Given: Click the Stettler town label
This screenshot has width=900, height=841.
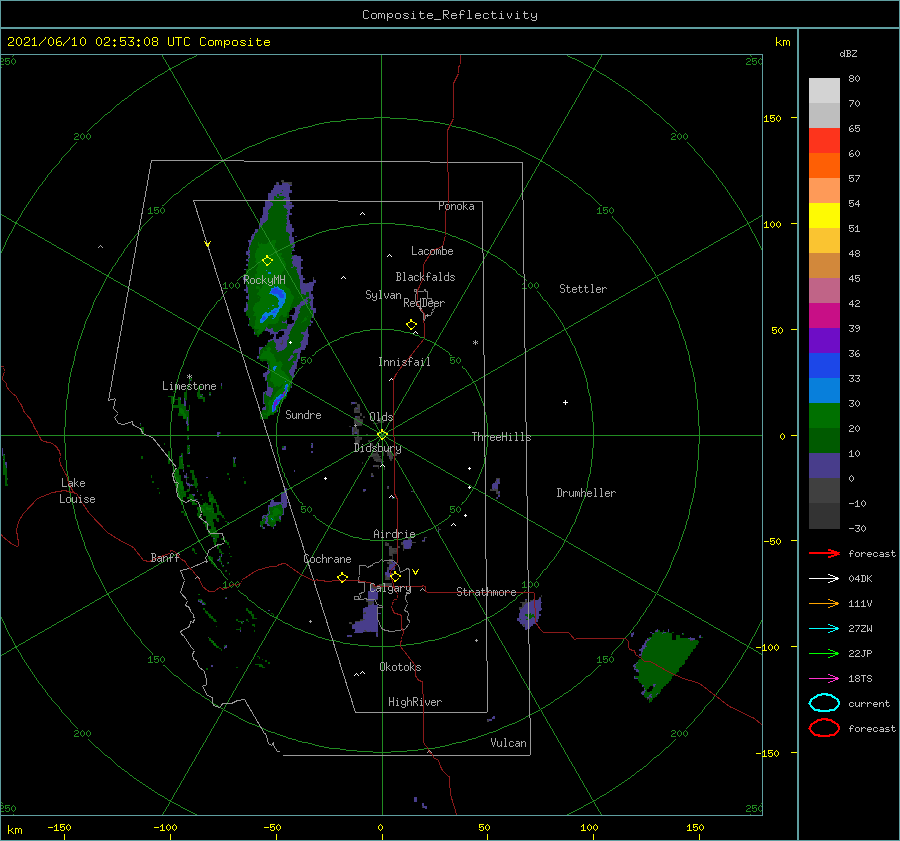Looking at the screenshot, I should point(583,289).
